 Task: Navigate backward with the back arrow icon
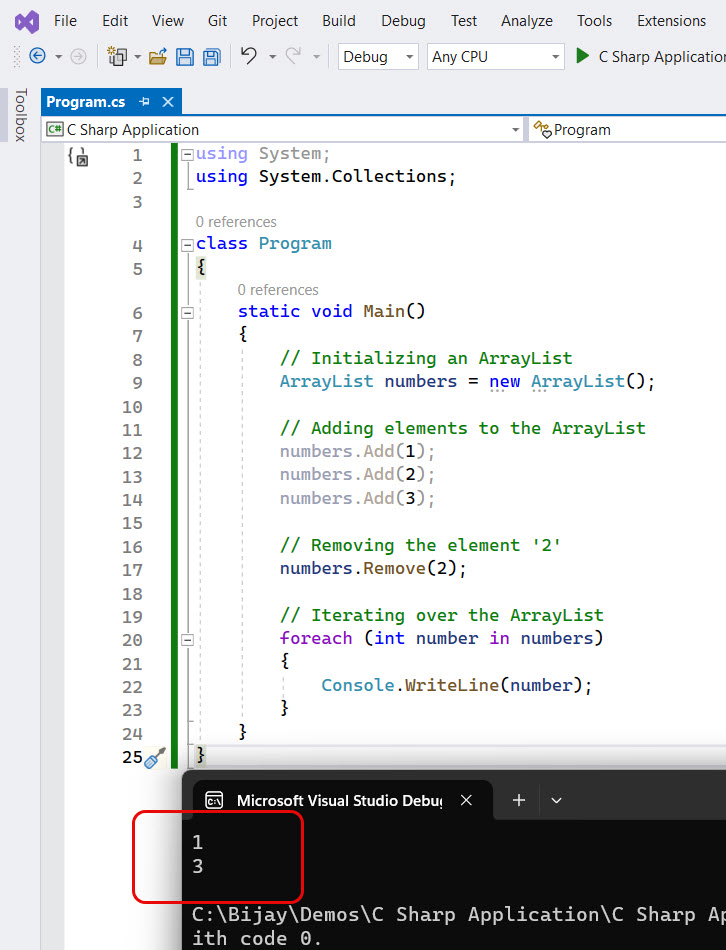[x=38, y=56]
